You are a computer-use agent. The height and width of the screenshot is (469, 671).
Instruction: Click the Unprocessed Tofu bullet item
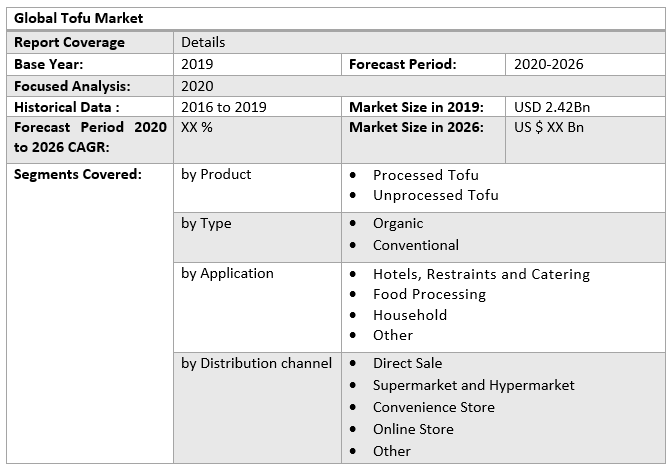(435, 195)
